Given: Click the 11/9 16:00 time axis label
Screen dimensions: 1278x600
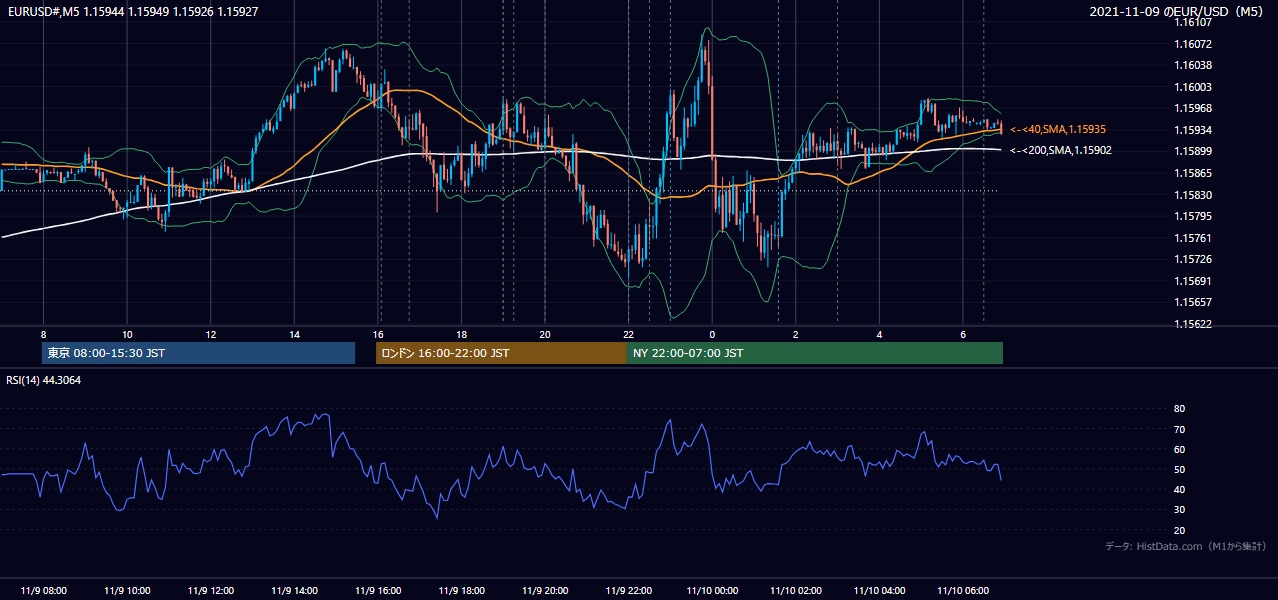Looking at the screenshot, I should 377,591.
